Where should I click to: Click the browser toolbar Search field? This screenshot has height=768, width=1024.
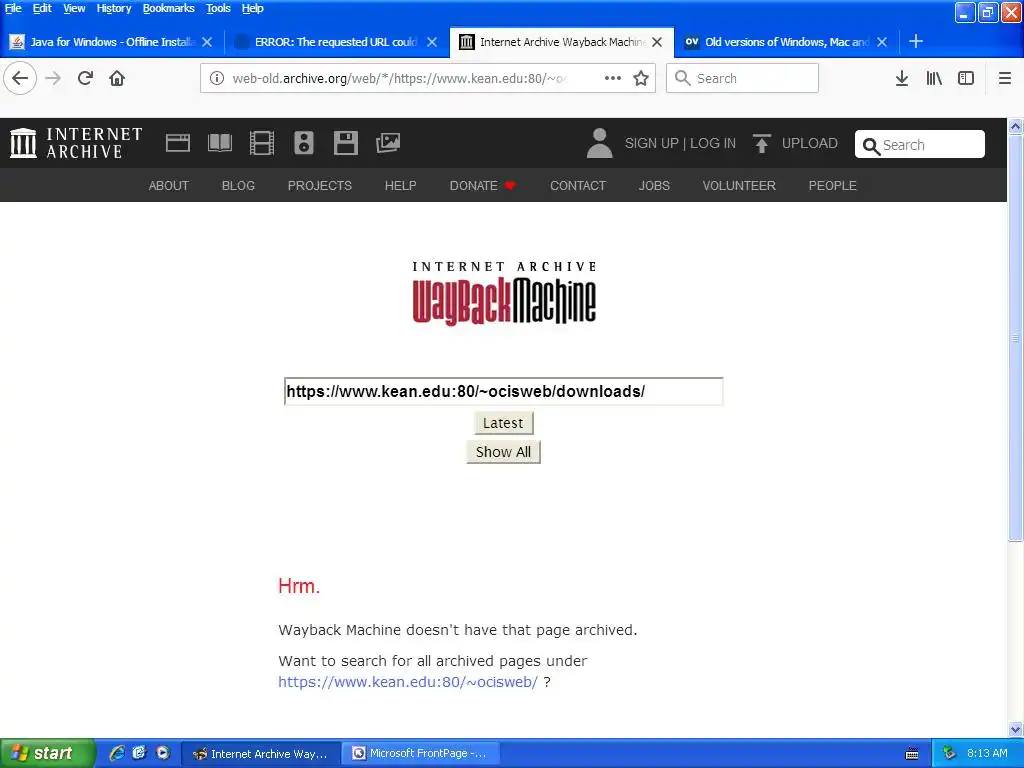click(x=742, y=78)
